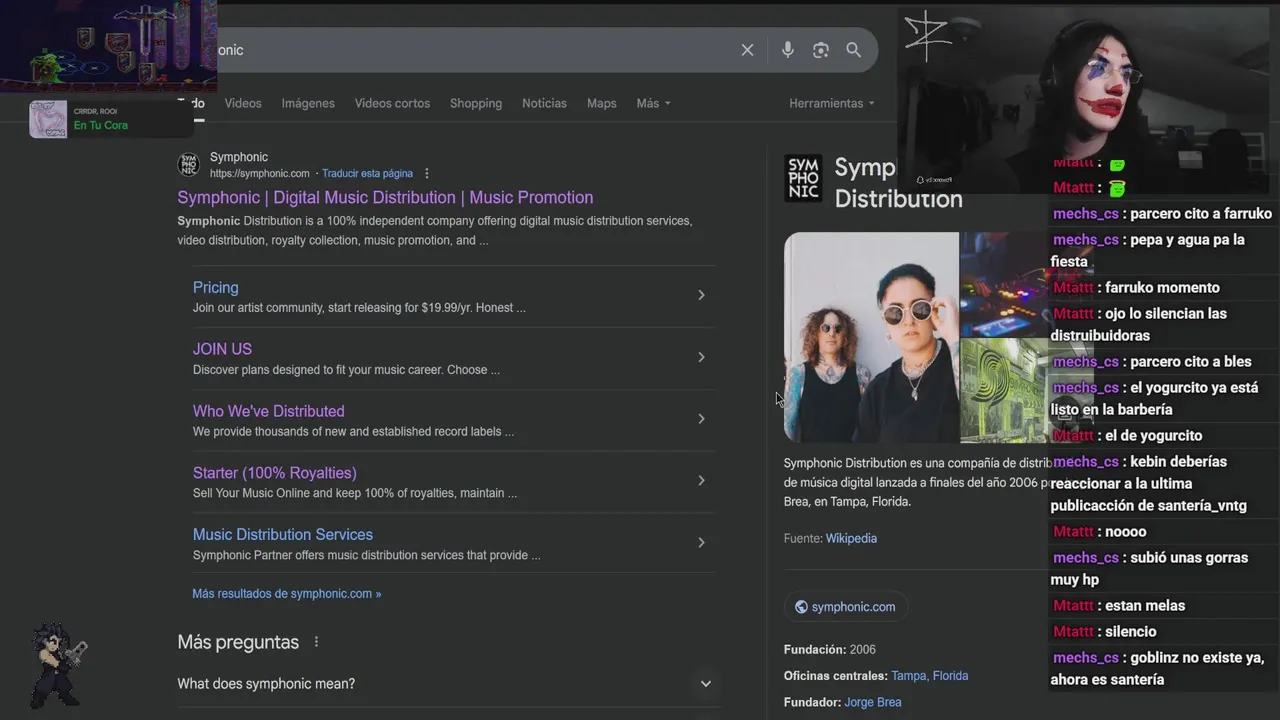The image size is (1280, 720).
Task: Expand 'What does symphonic mean?' question
Action: 706,684
